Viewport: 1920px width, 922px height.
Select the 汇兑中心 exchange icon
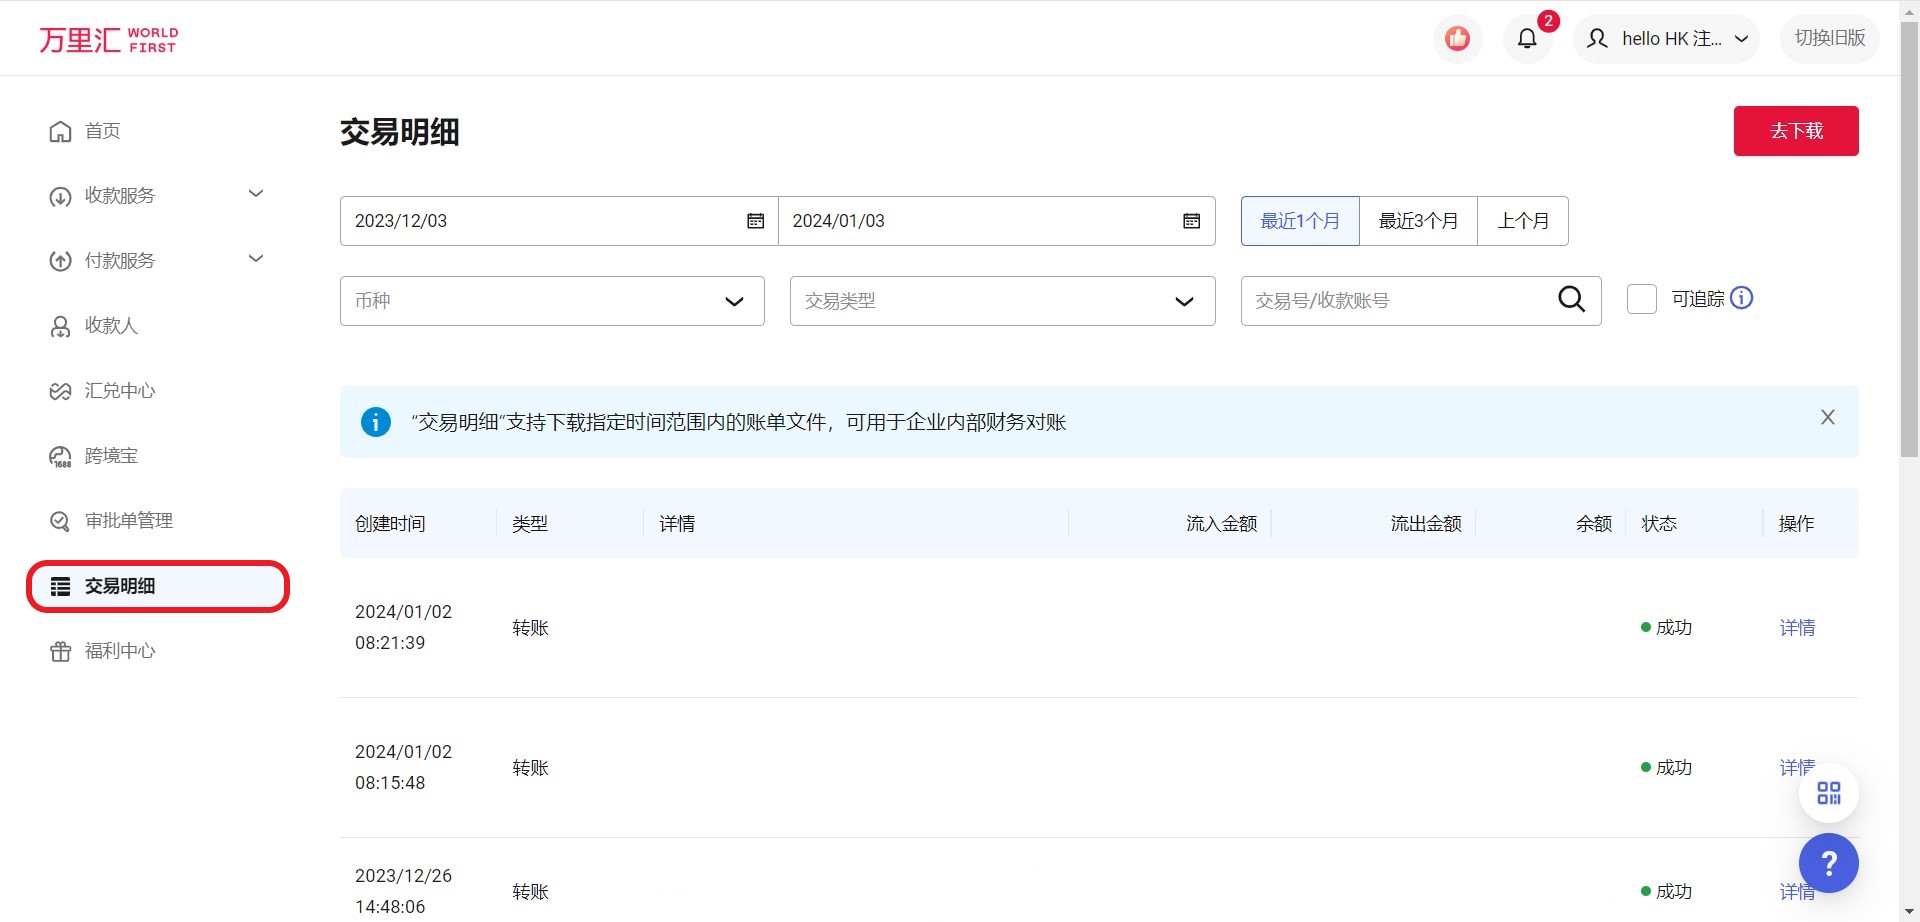[x=60, y=390]
